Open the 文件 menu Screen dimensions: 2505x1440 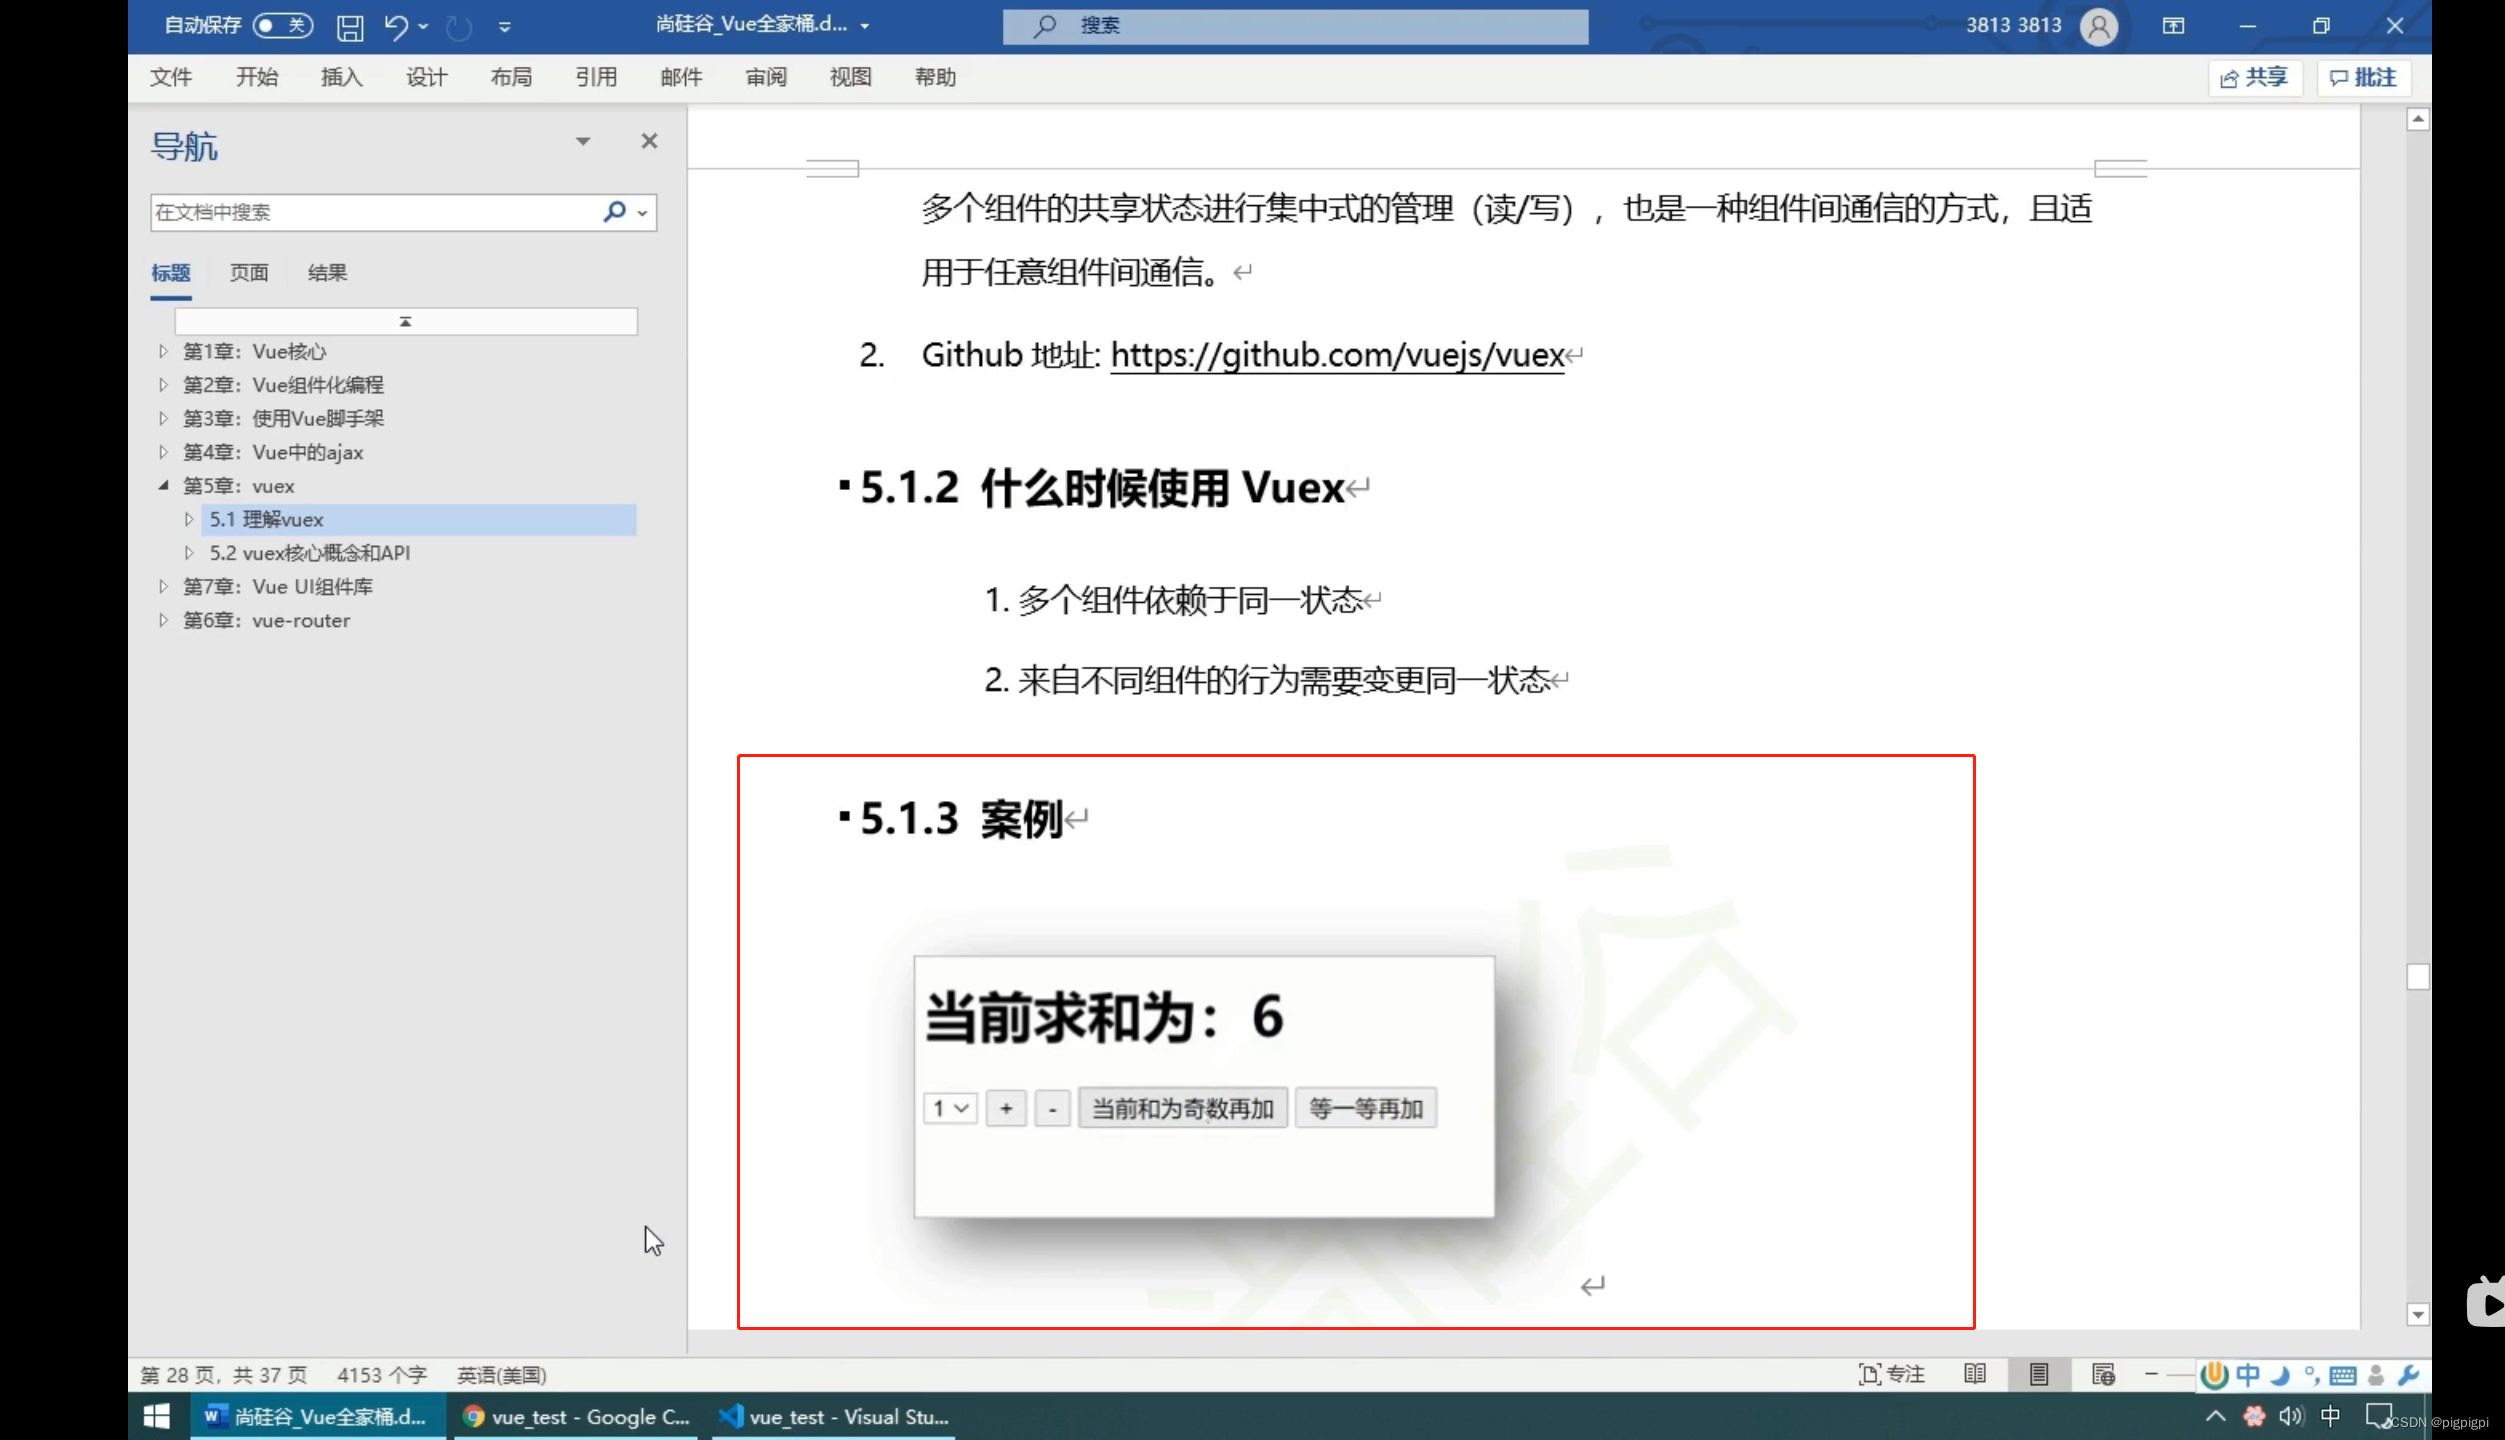171,77
